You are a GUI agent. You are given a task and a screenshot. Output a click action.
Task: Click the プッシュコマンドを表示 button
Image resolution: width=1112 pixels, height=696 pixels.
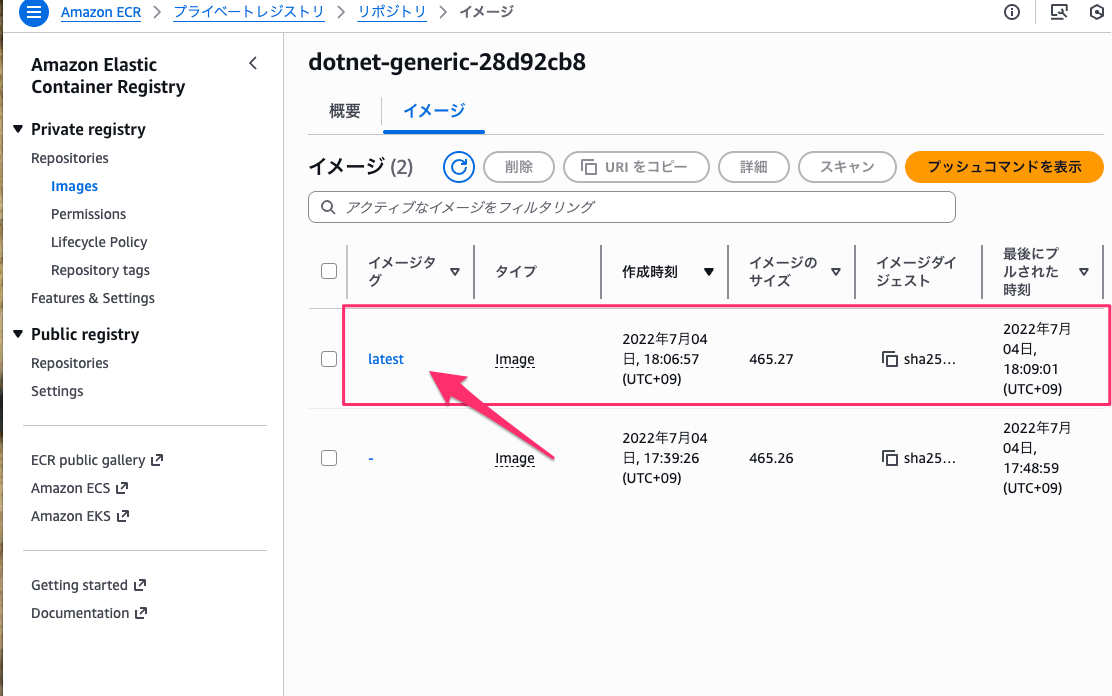(x=1003, y=167)
